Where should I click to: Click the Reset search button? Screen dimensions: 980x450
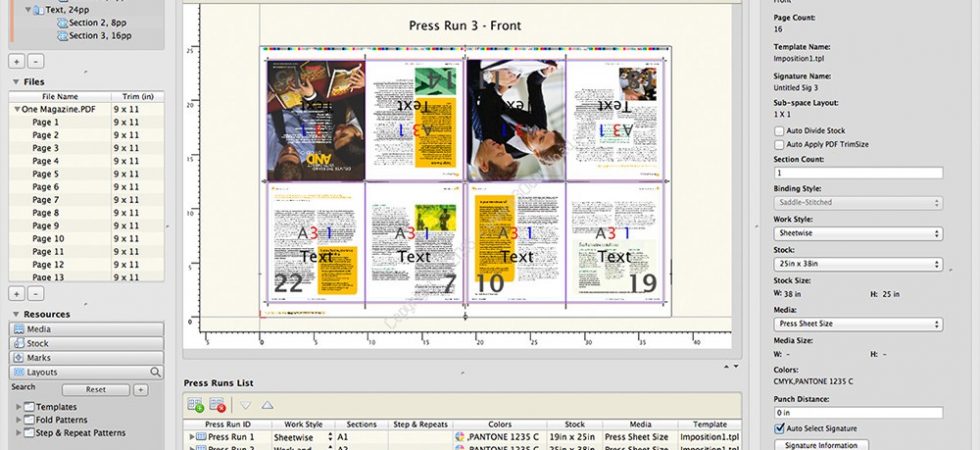pyautogui.click(x=96, y=389)
